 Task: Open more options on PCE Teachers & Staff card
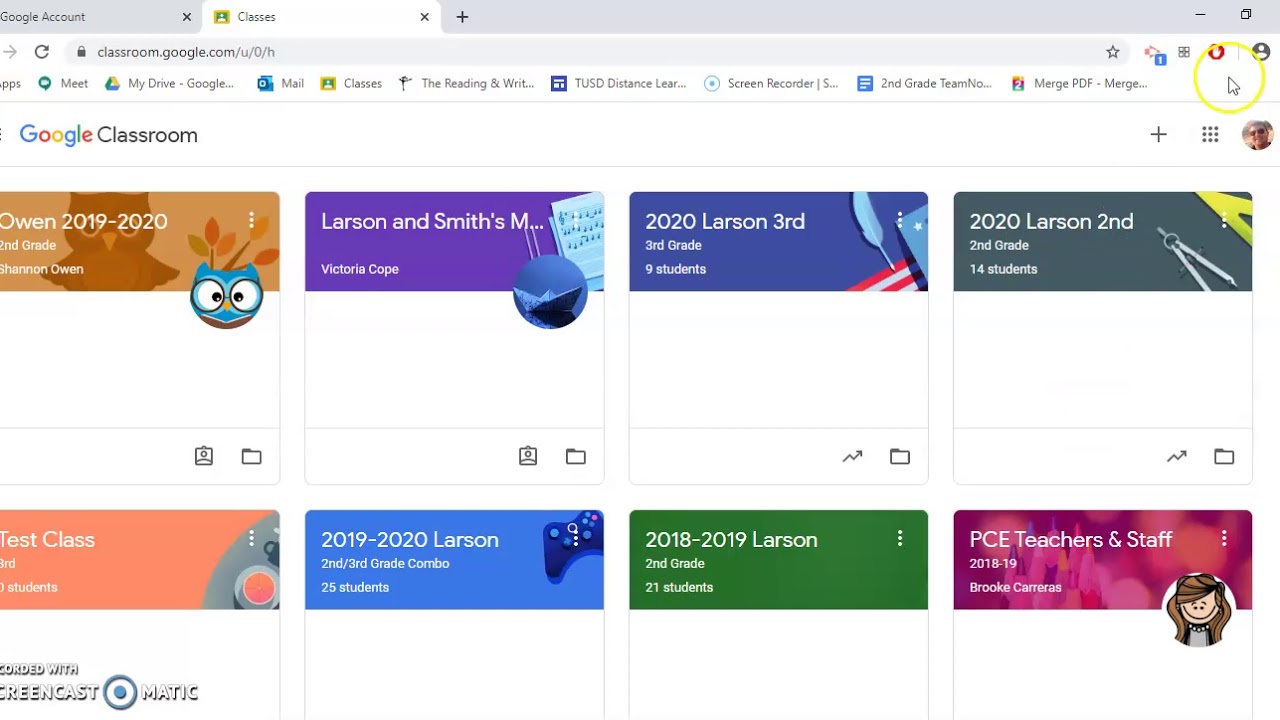coord(1224,538)
